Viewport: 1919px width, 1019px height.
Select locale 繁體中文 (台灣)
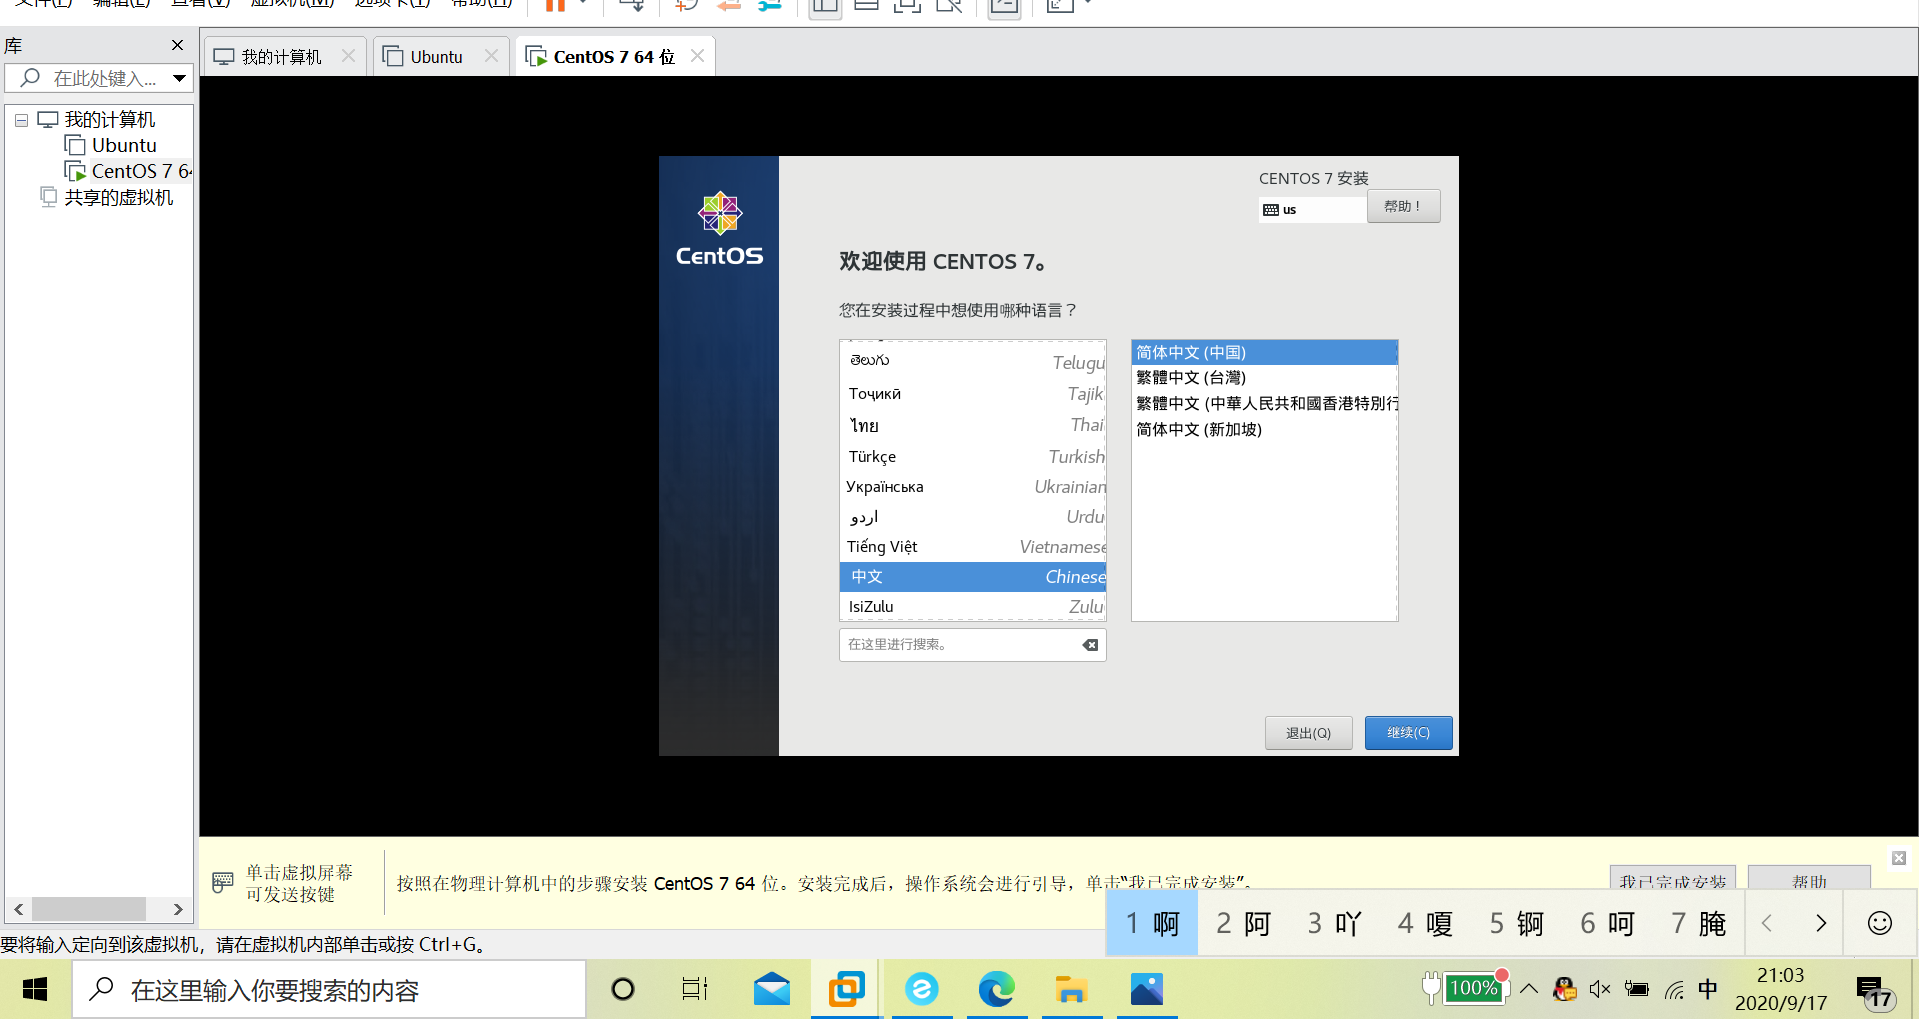coord(1264,378)
